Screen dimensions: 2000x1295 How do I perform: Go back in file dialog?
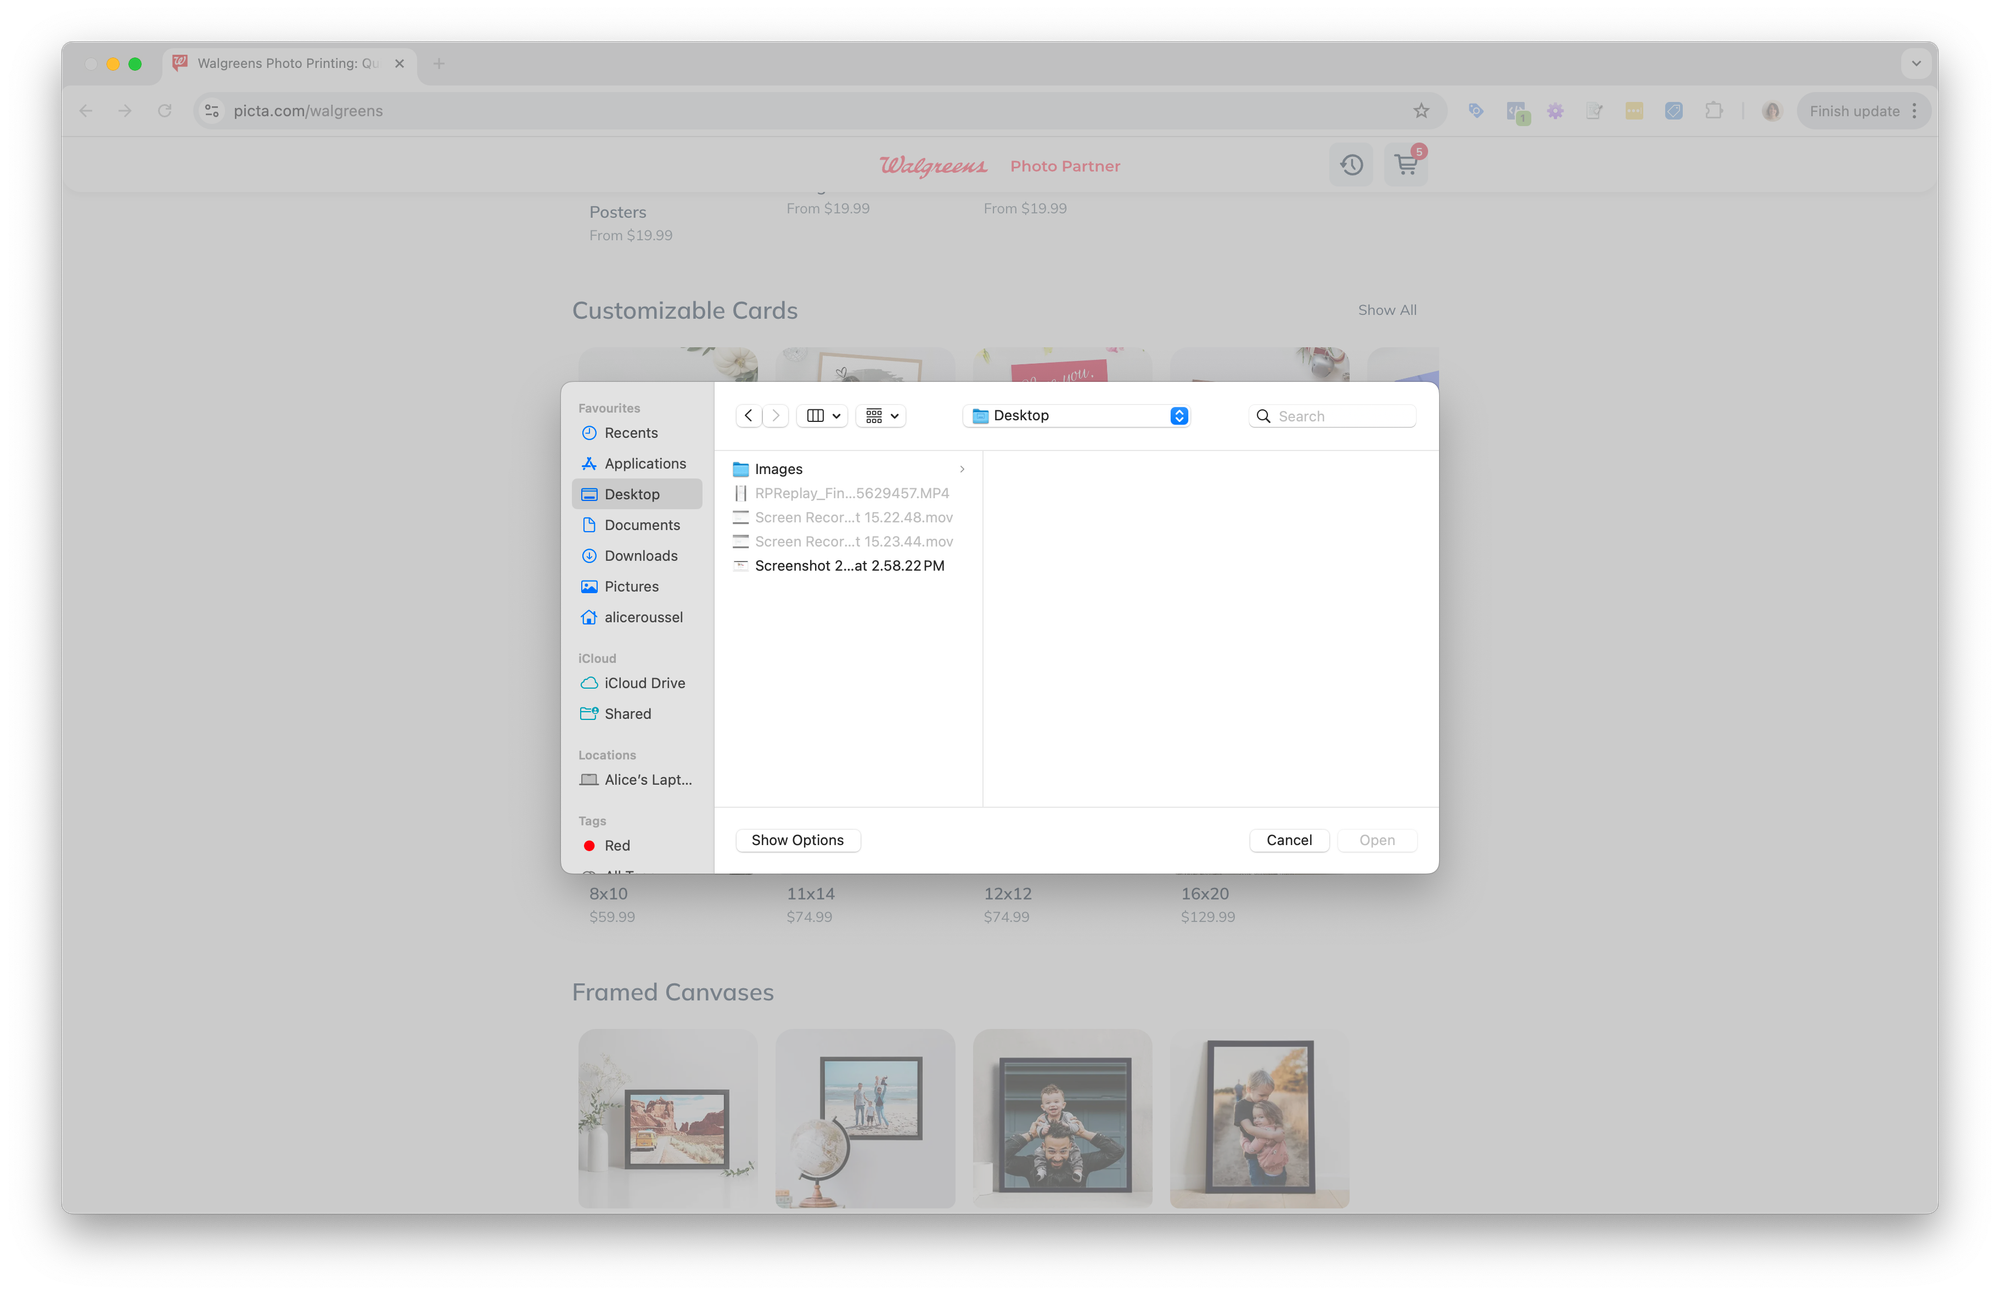748,416
